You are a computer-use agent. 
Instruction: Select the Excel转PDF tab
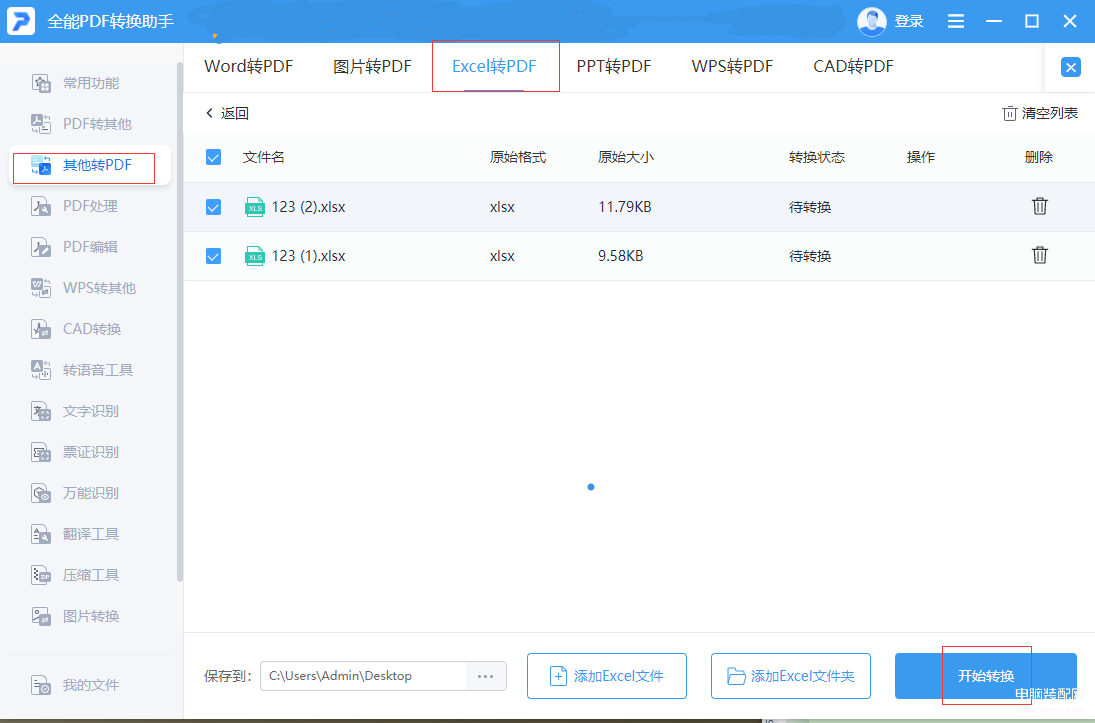point(494,66)
